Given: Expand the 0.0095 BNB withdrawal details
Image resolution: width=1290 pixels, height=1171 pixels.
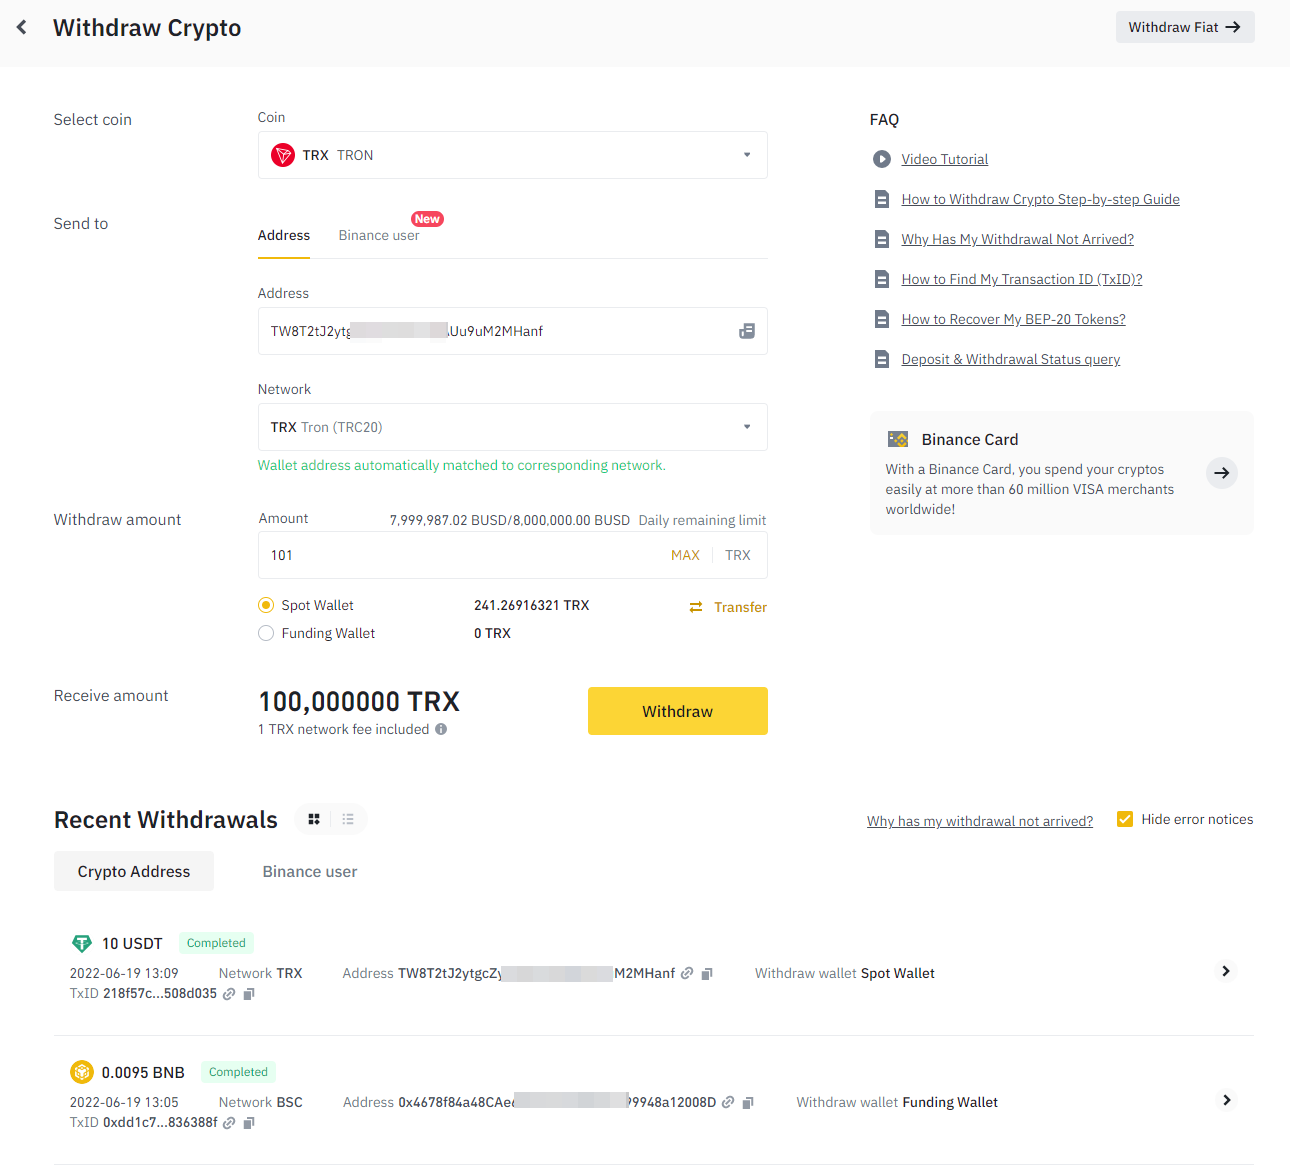Looking at the screenshot, I should [x=1226, y=1100].
